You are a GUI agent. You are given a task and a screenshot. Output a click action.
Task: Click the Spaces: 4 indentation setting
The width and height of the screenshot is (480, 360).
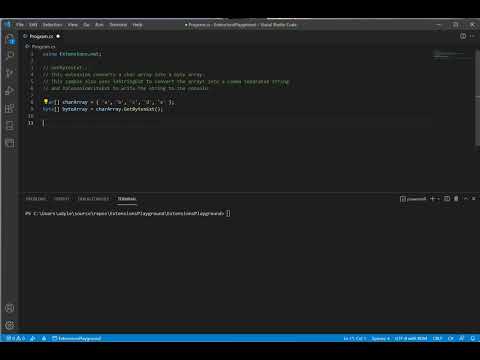pos(380,338)
